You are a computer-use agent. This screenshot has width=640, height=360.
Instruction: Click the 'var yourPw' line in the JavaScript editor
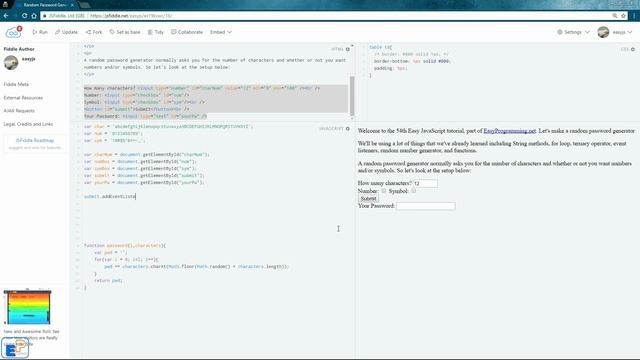pos(144,182)
